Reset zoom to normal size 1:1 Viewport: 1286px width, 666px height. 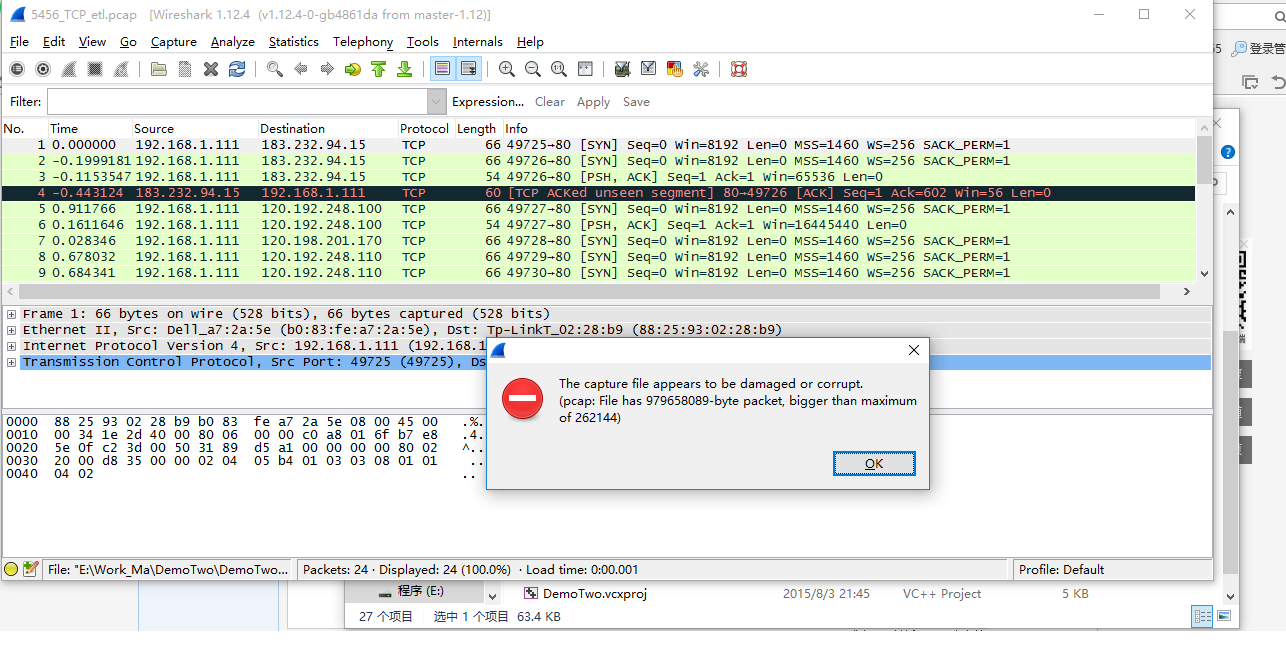coord(559,69)
